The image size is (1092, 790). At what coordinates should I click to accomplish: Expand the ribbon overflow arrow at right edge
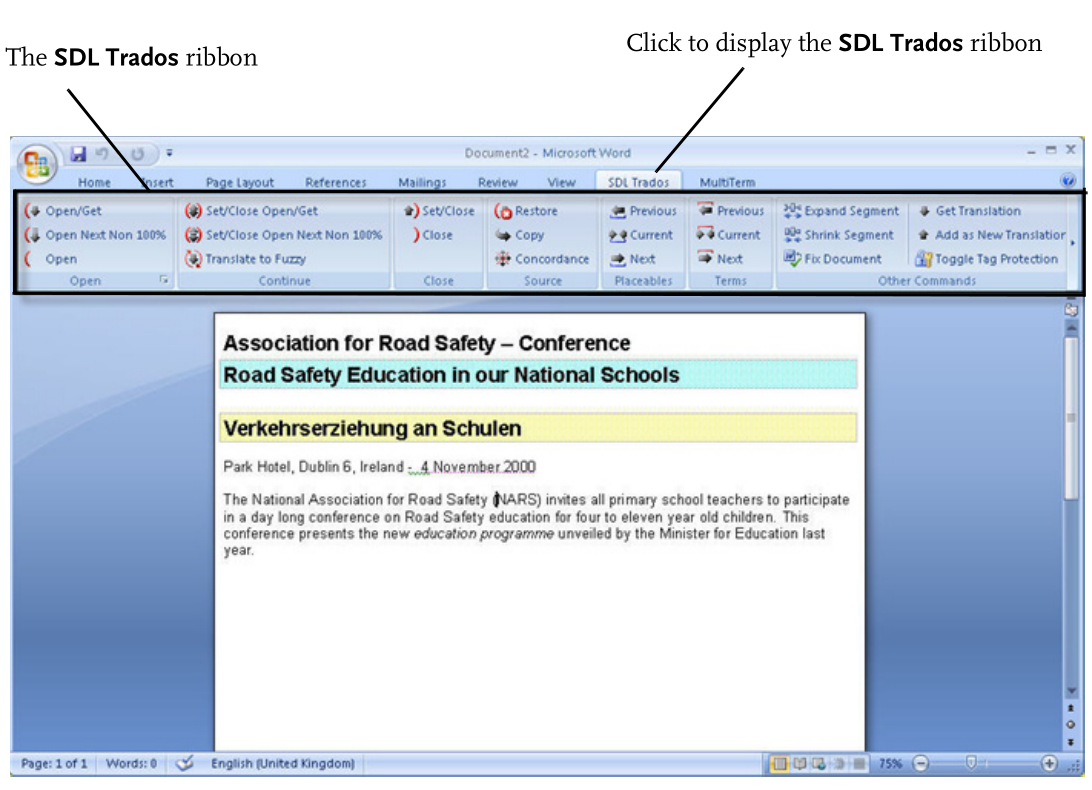pyautogui.click(x=1072, y=242)
